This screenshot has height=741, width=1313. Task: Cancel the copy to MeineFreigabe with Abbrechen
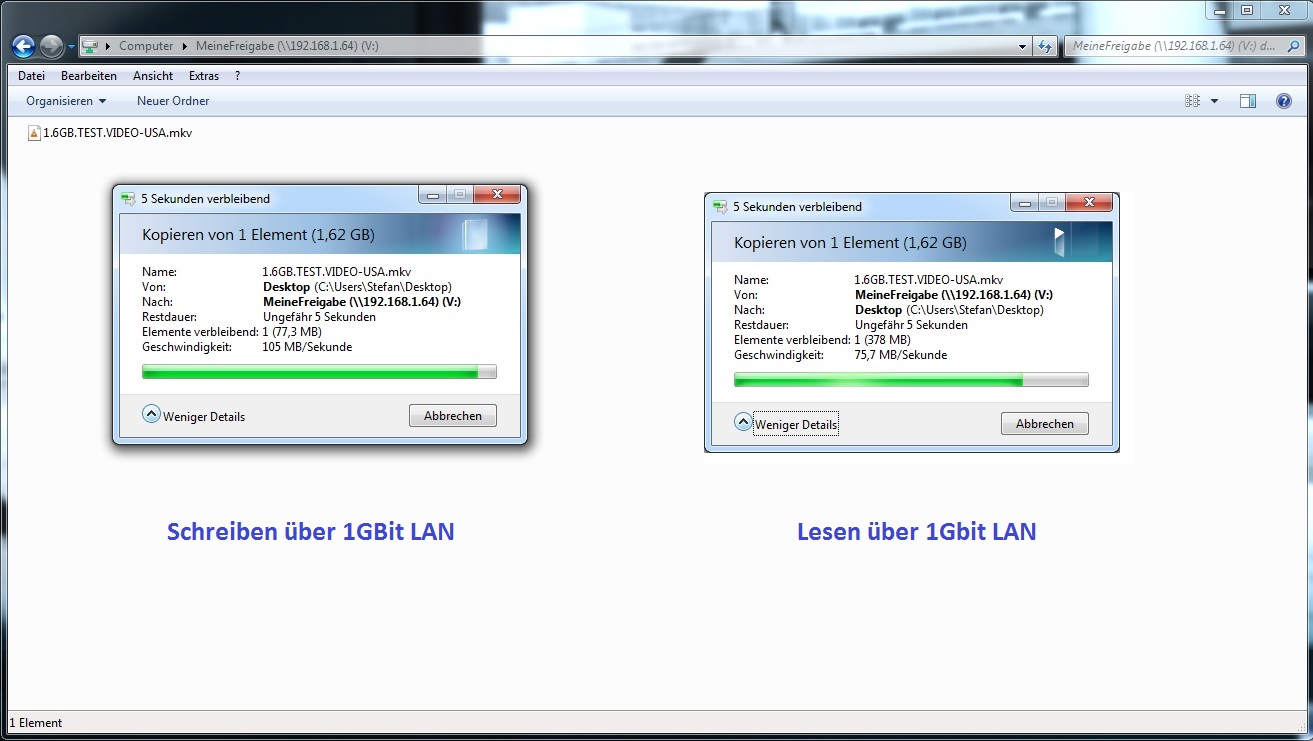(x=453, y=415)
